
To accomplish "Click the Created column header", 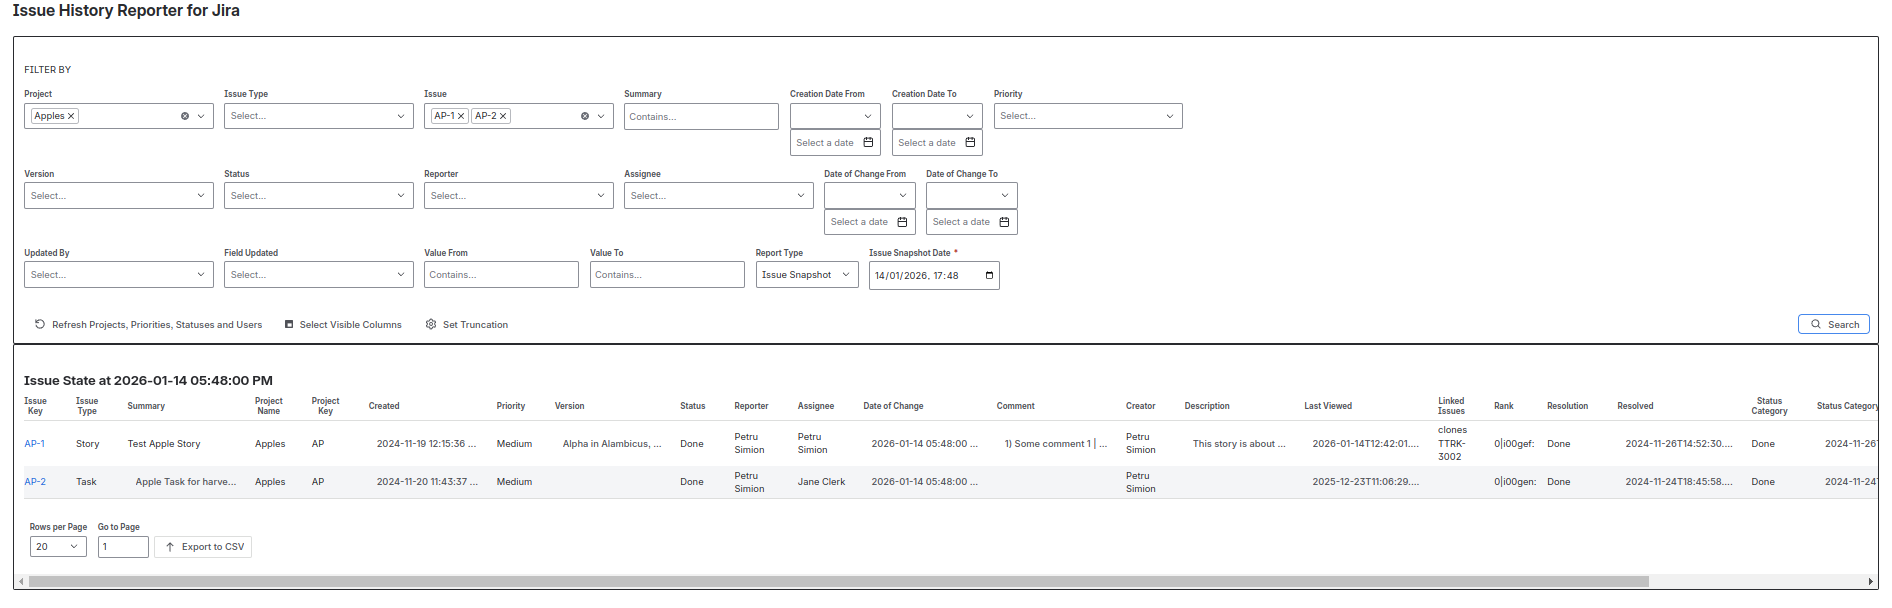I will click(384, 406).
